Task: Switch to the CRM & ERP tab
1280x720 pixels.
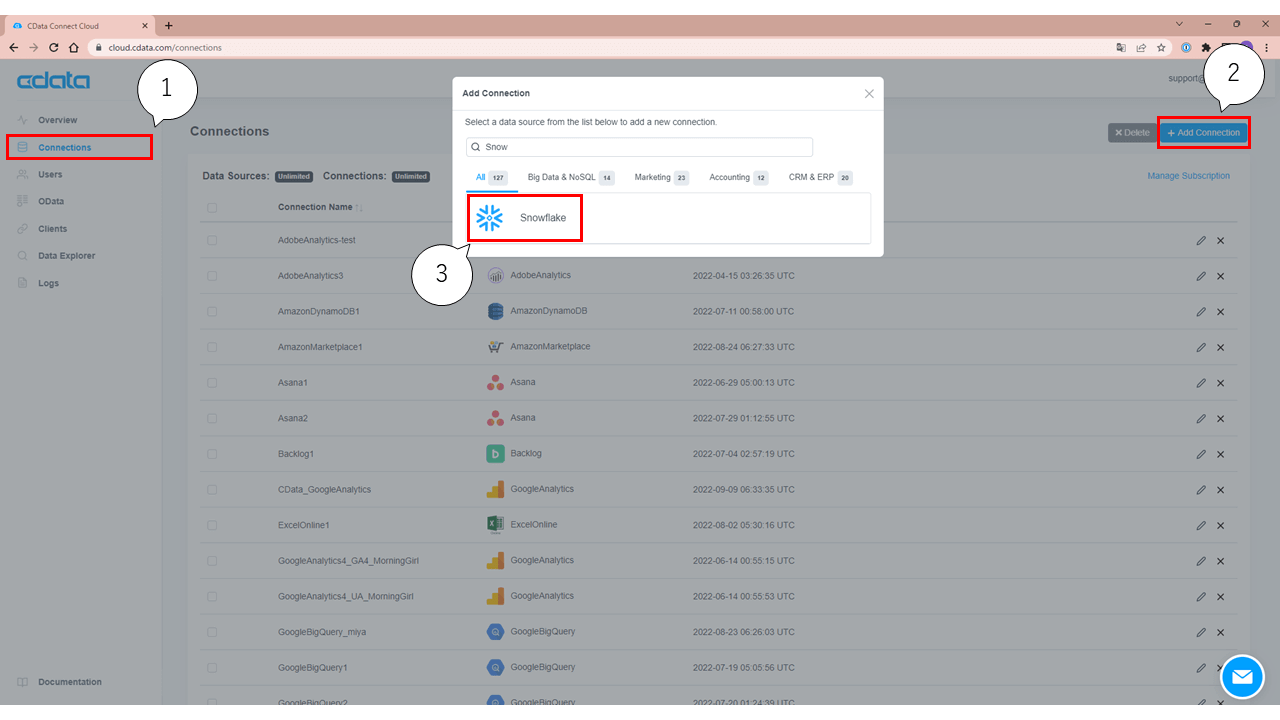Action: point(820,177)
